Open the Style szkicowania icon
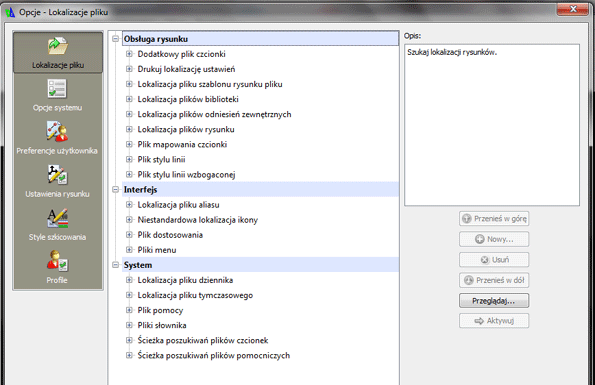 coord(57,218)
